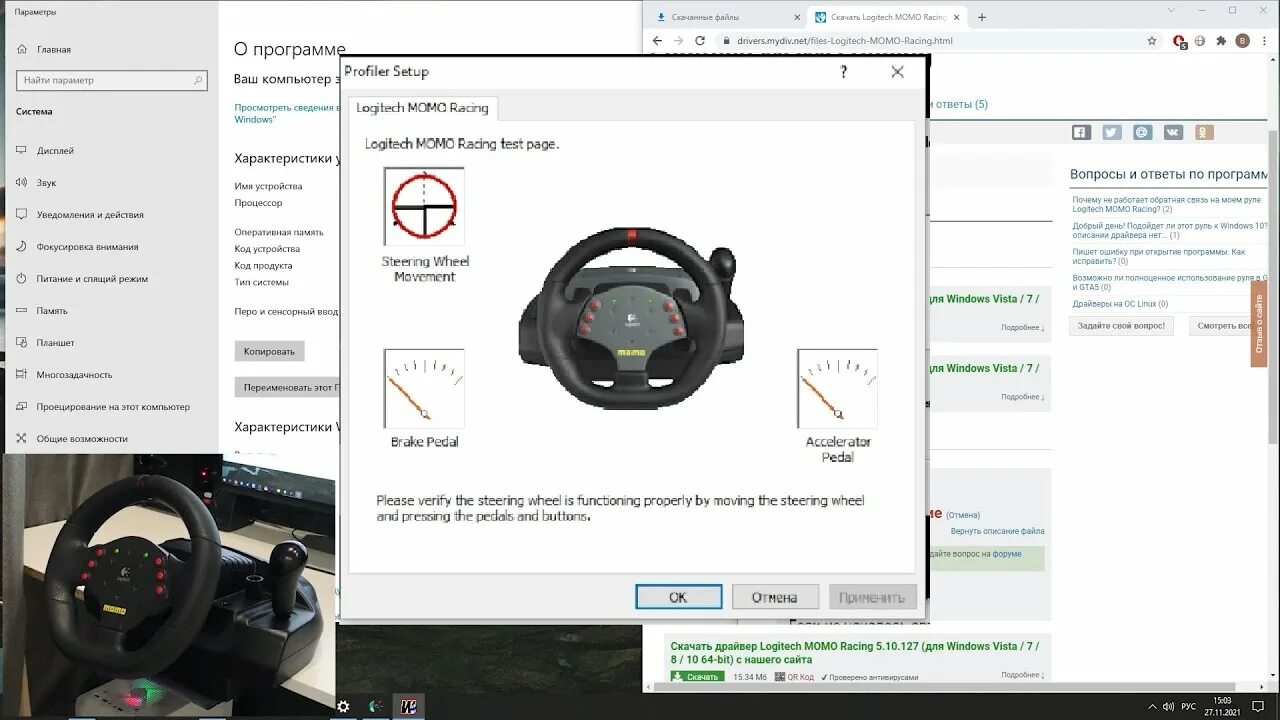Go forward in the browser
This screenshot has height=720, width=1280.
(x=679, y=41)
